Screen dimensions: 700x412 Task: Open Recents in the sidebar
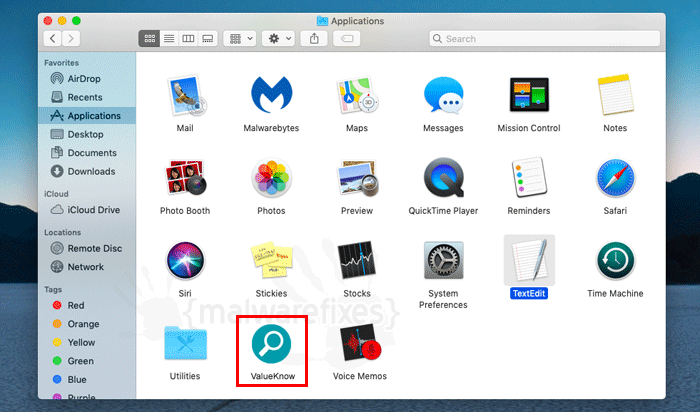click(x=87, y=97)
